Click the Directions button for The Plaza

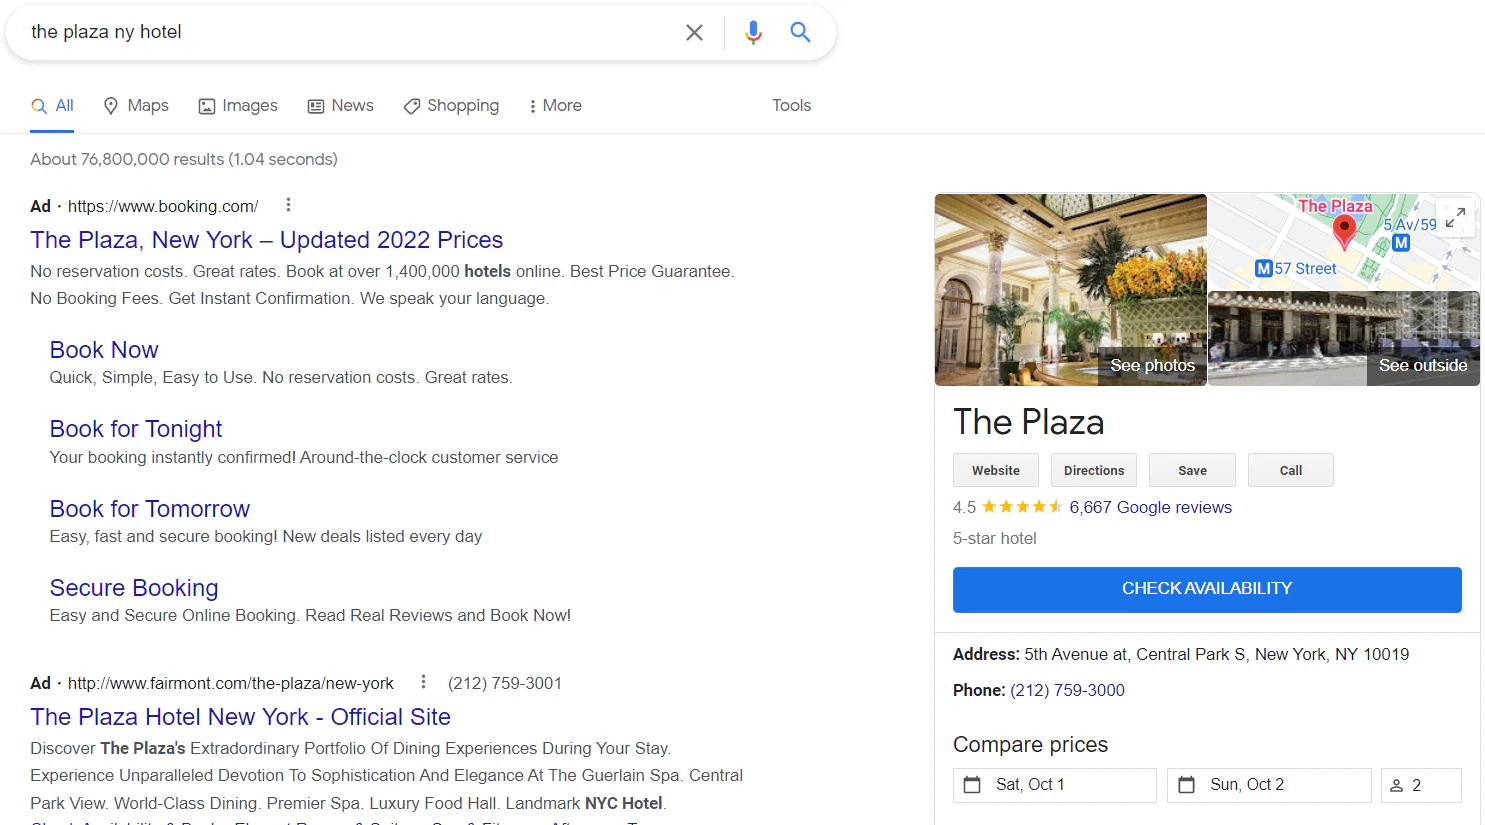coord(1093,469)
